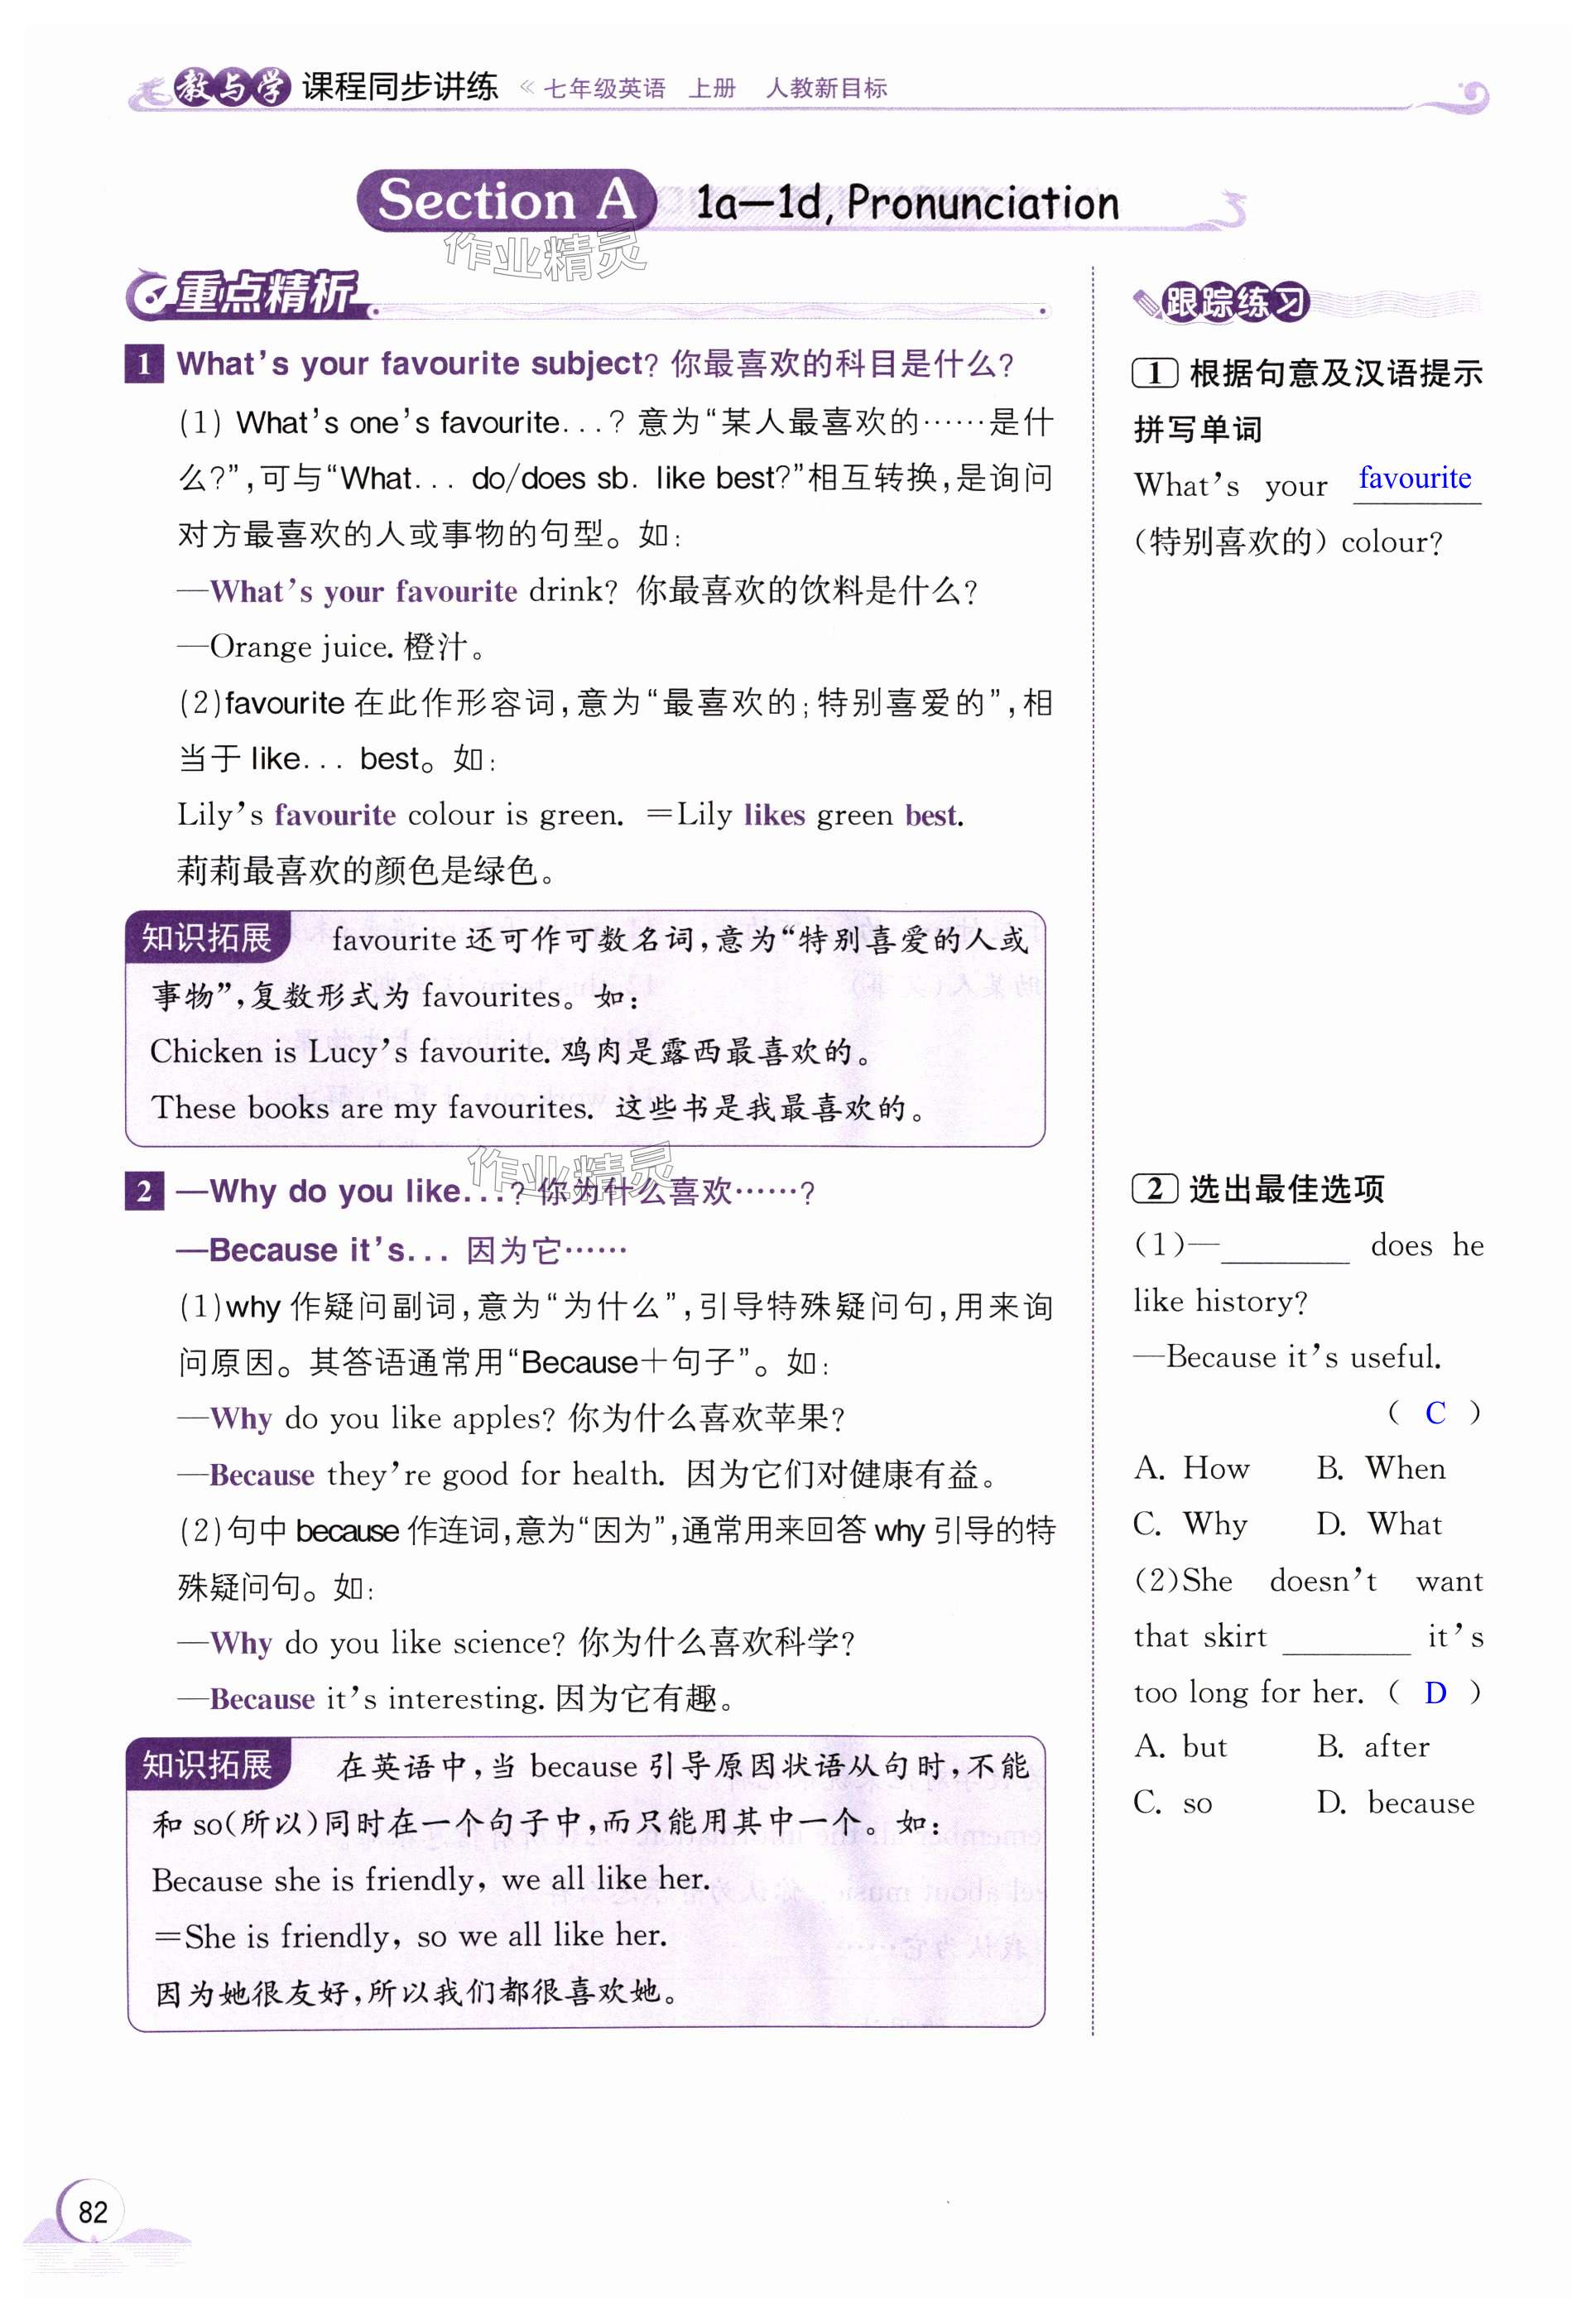Screen dimensions: 1596x2321
Task: Click the '1a—1d, Pronunciation' title text
Action: click(x=906, y=203)
